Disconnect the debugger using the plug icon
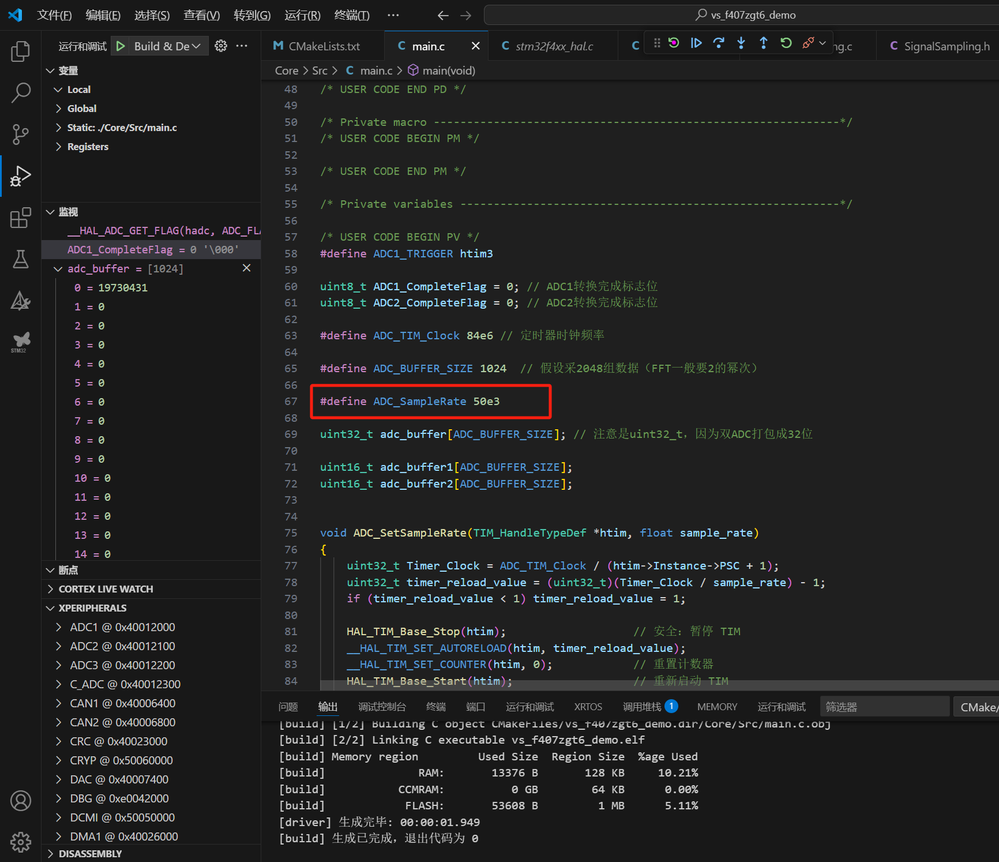Image resolution: width=999 pixels, height=862 pixels. (808, 44)
